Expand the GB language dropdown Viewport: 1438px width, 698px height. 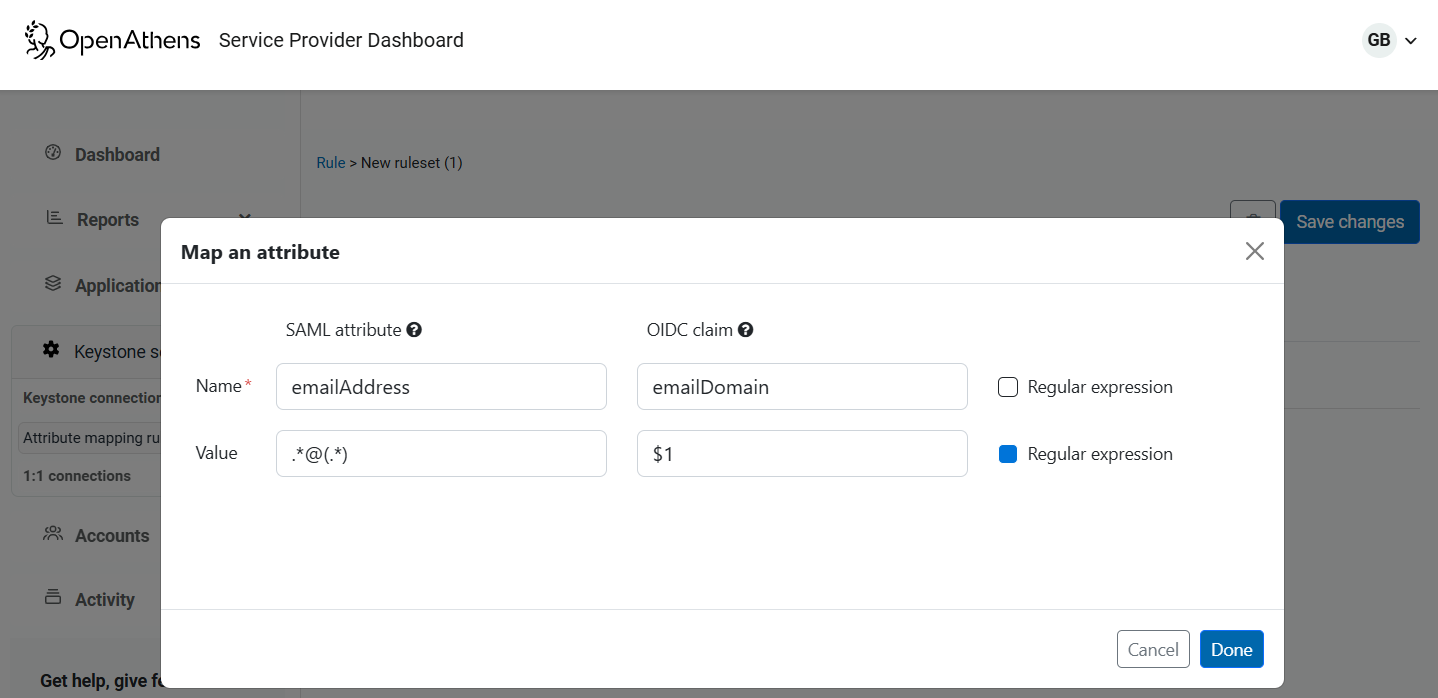1392,40
